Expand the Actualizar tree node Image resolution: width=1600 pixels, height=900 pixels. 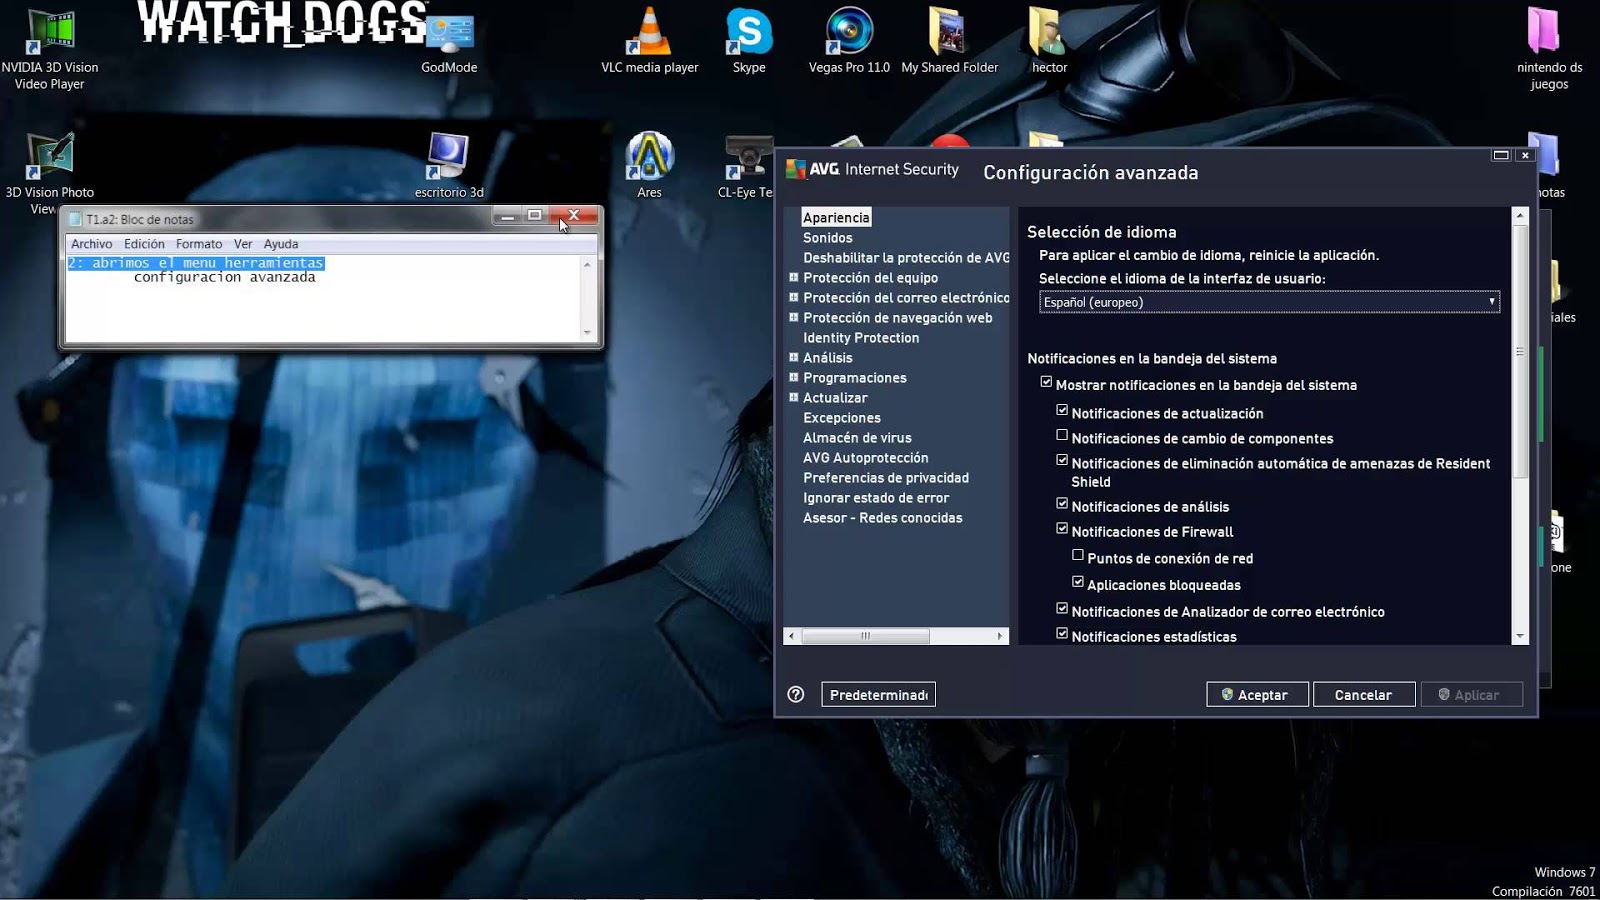click(x=794, y=397)
